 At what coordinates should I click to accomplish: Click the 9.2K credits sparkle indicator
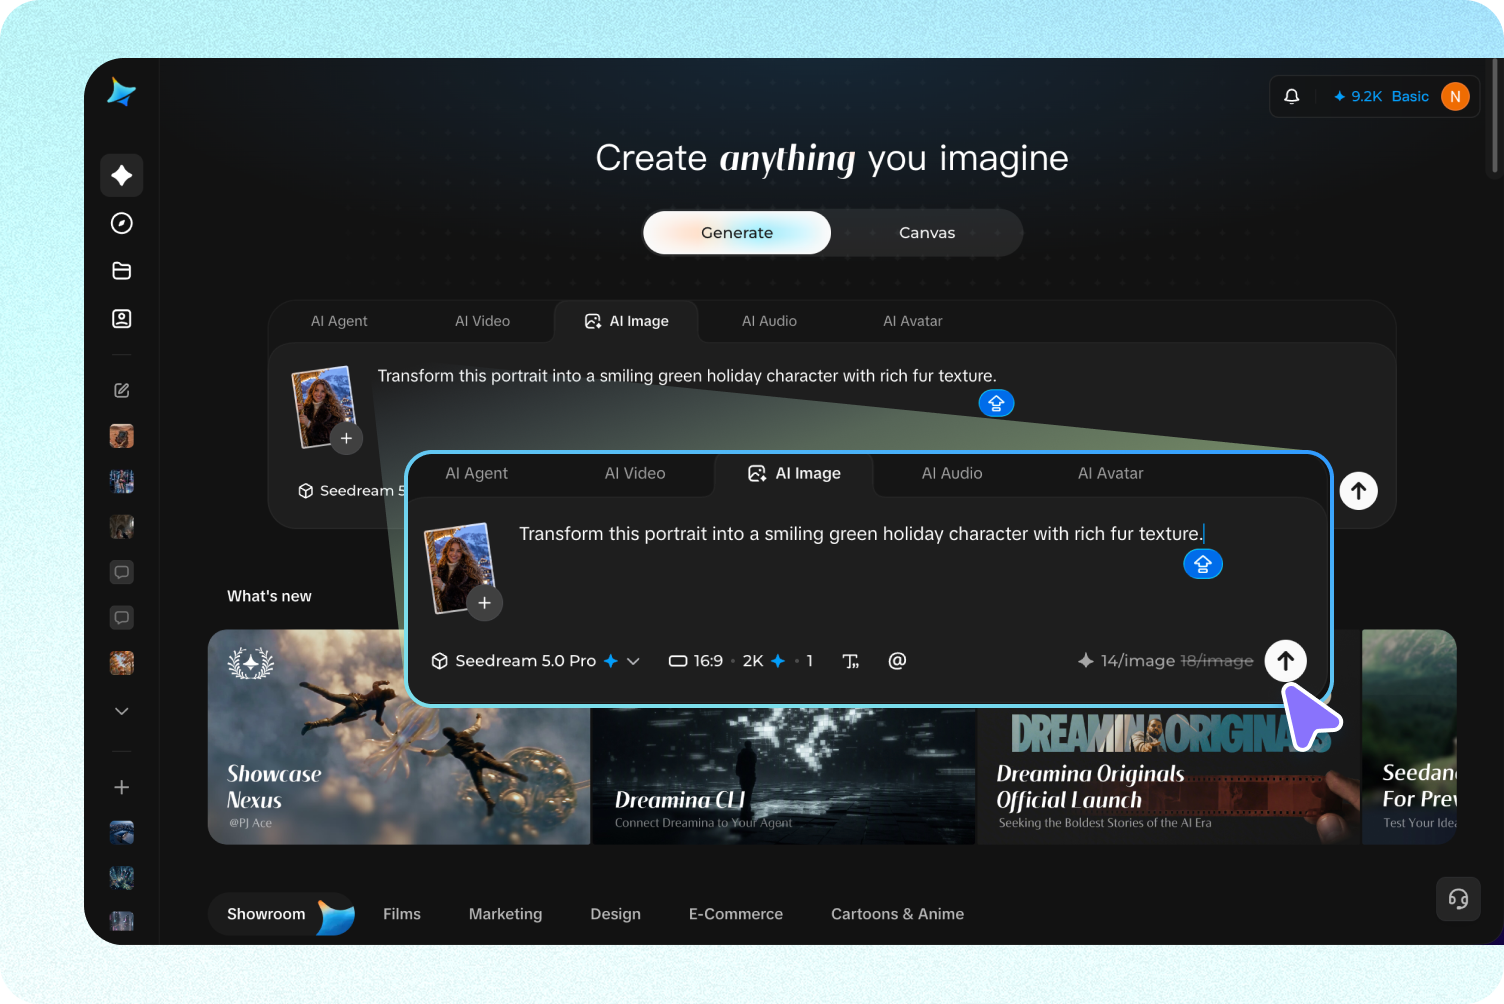[1357, 96]
